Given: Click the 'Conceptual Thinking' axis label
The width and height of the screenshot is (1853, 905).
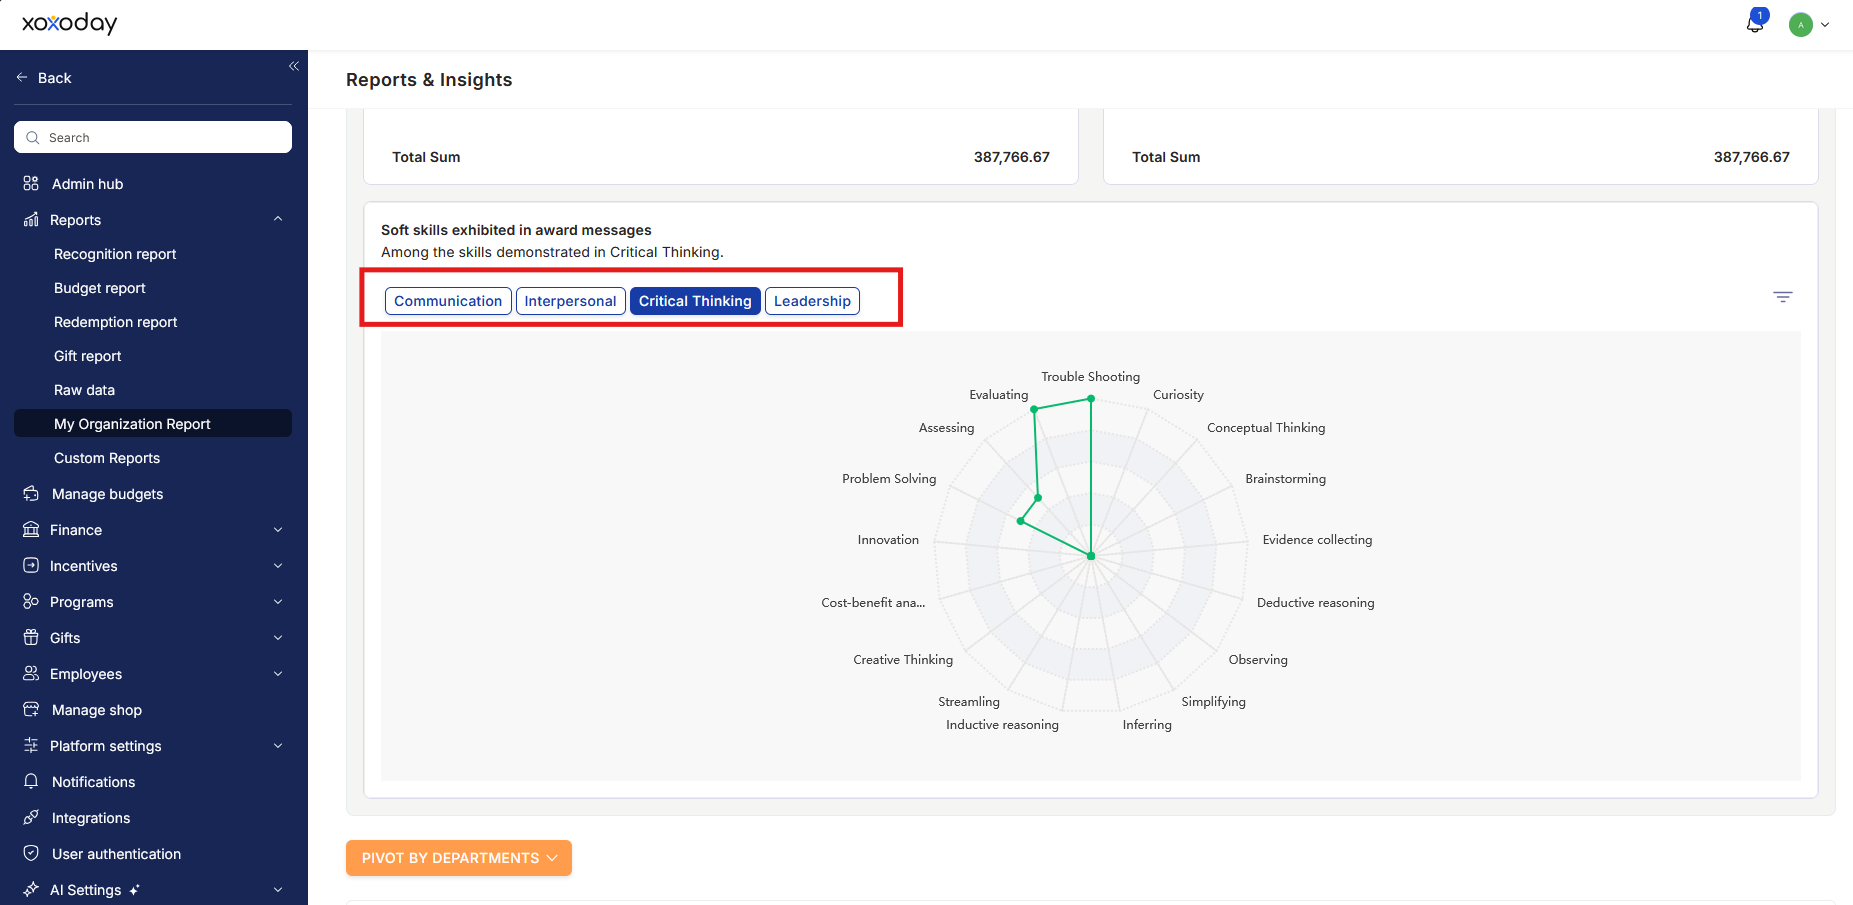Looking at the screenshot, I should point(1266,428).
